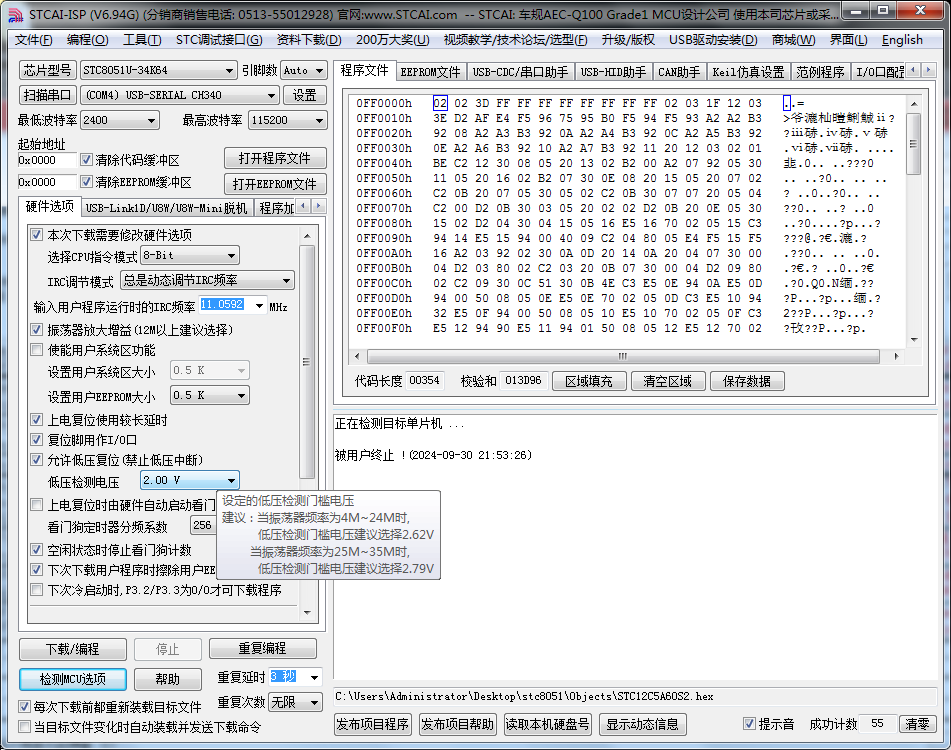The height and width of the screenshot is (750, 951).
Task: Enable 当目标文件变化时自动装载 checkbox
Action: pyautogui.click(x=24, y=727)
